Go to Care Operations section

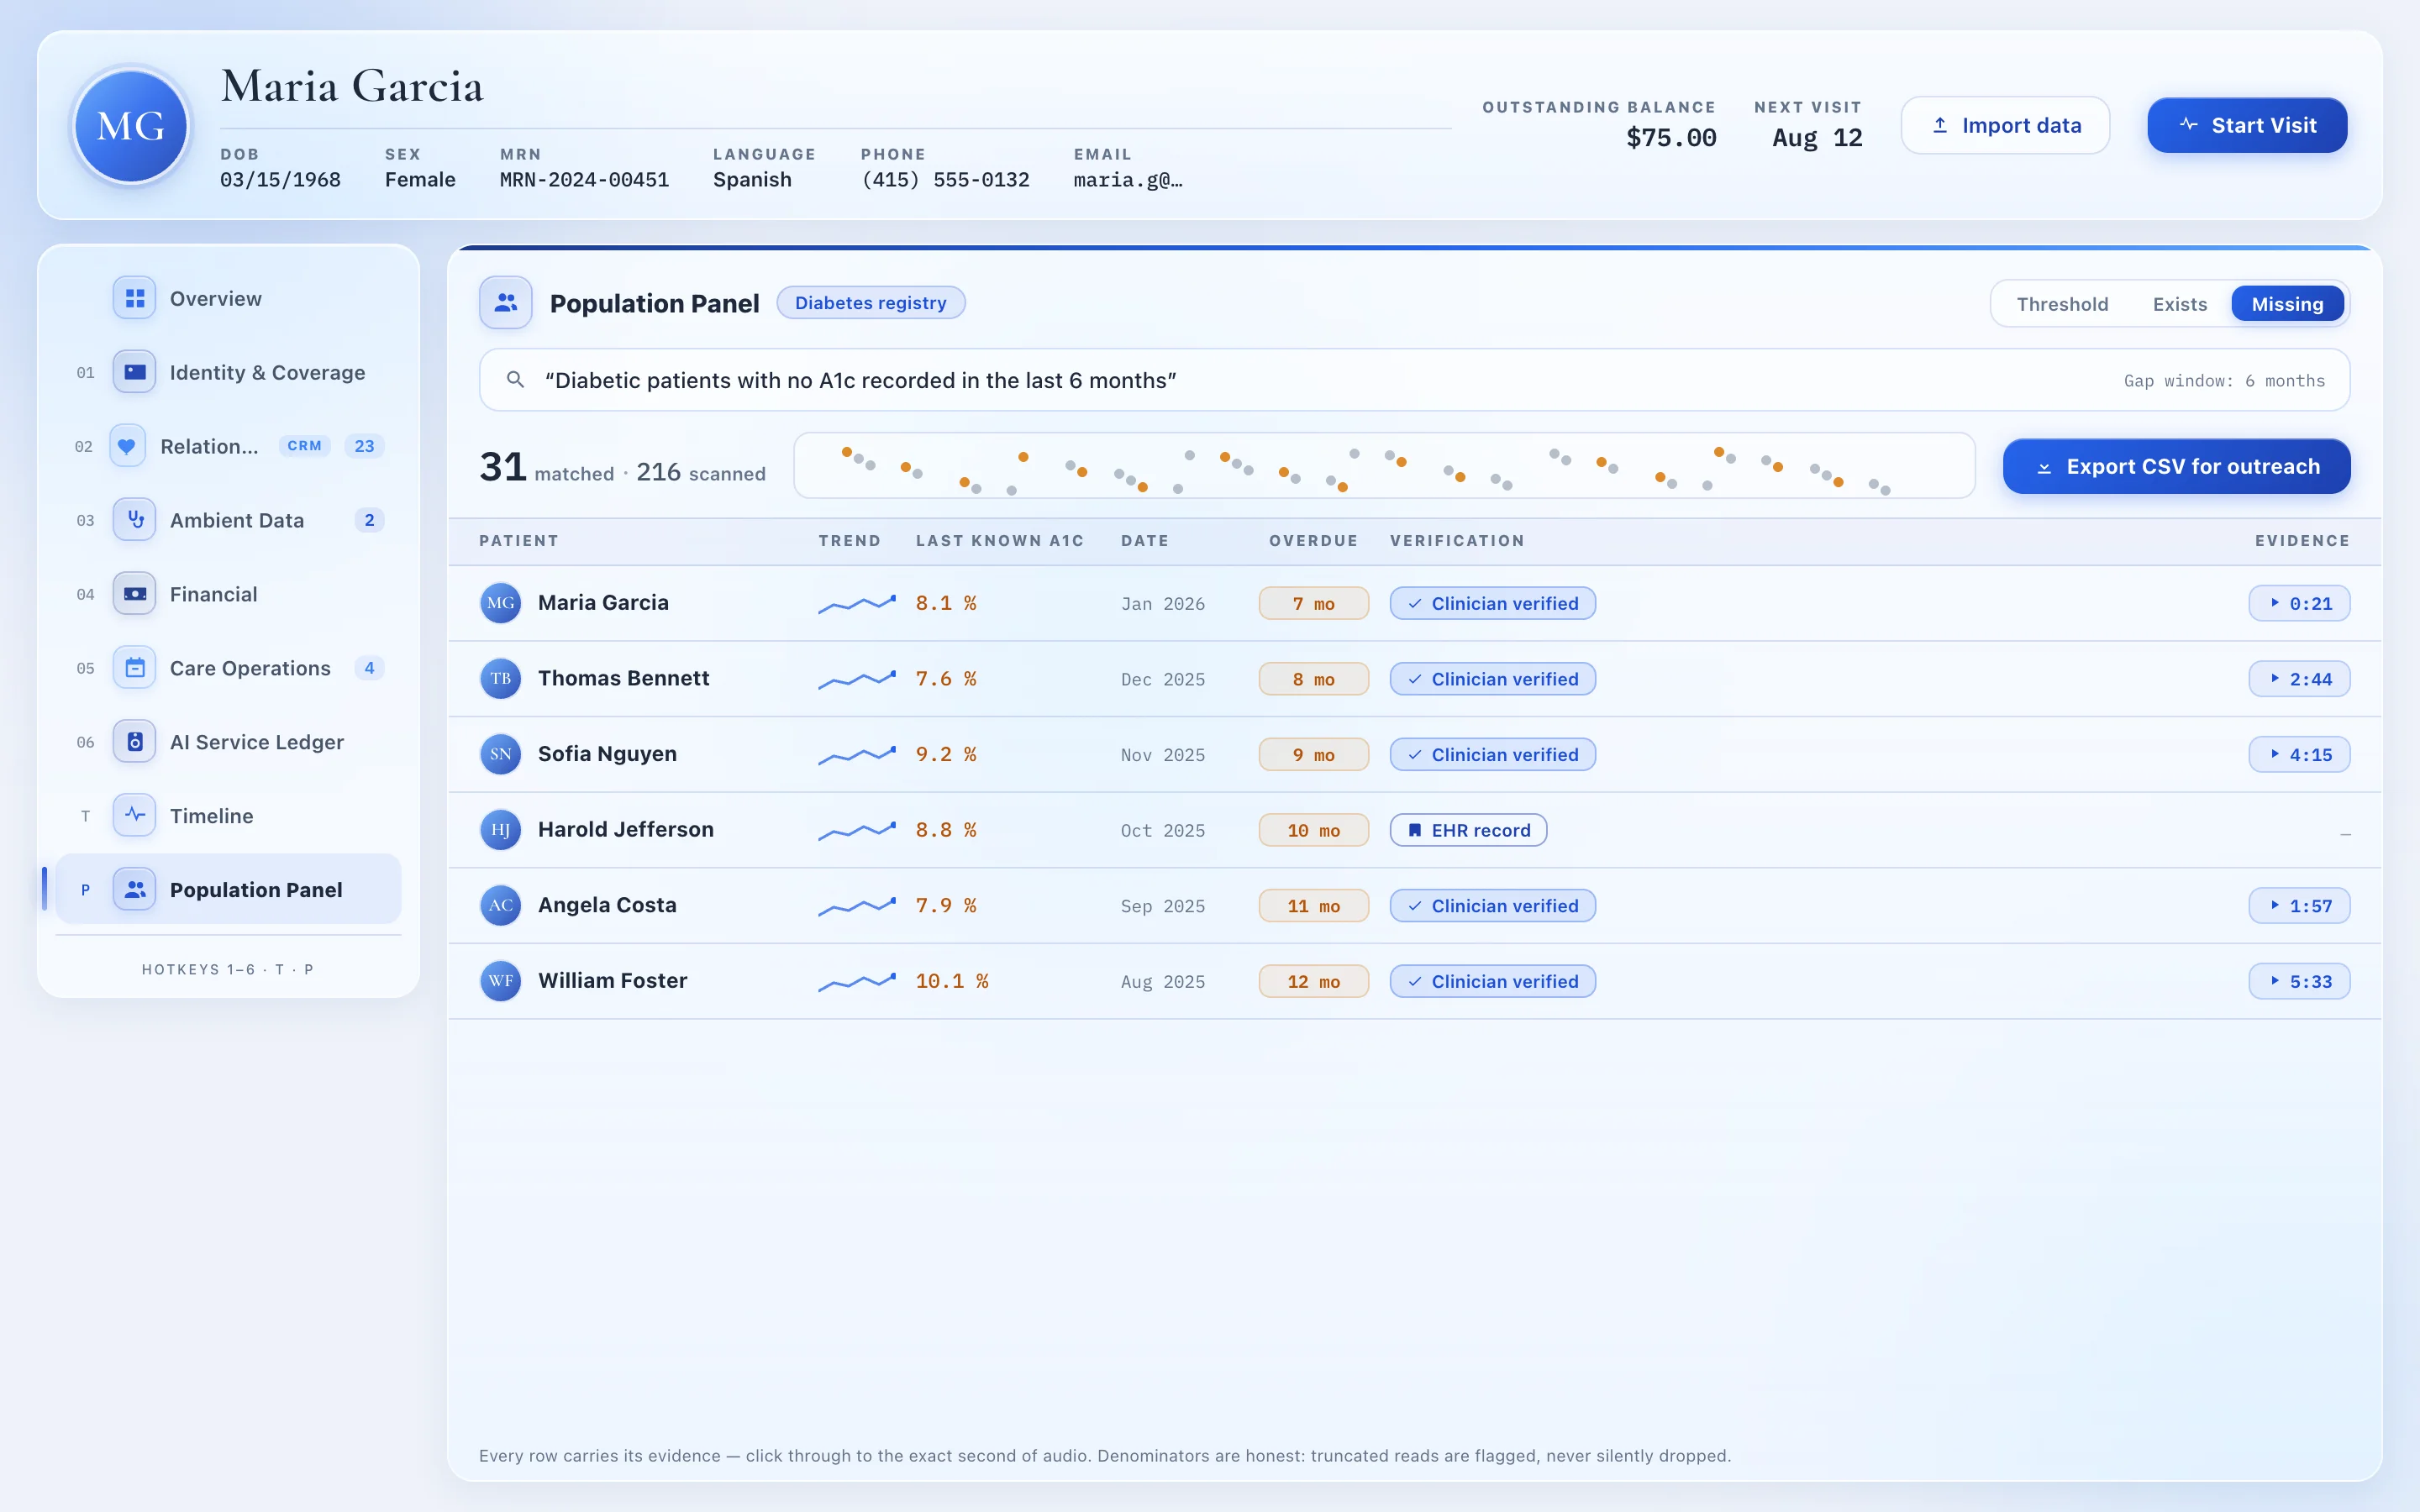(x=229, y=668)
